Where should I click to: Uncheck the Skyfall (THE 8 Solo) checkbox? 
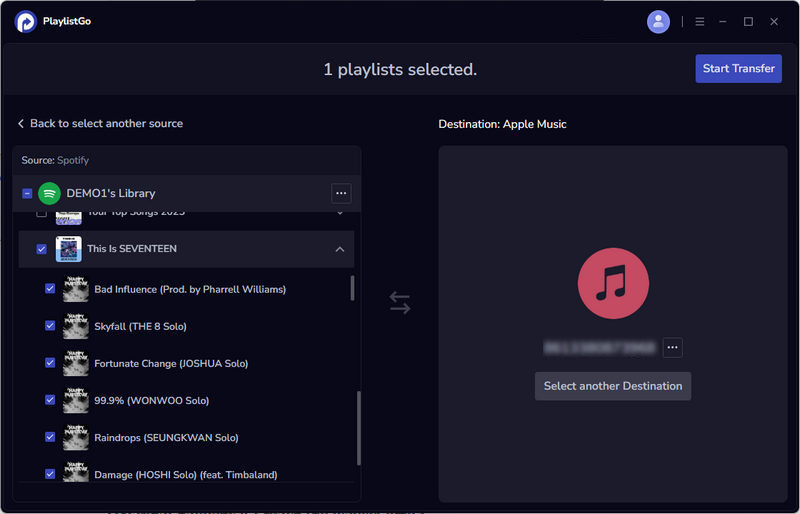50,326
